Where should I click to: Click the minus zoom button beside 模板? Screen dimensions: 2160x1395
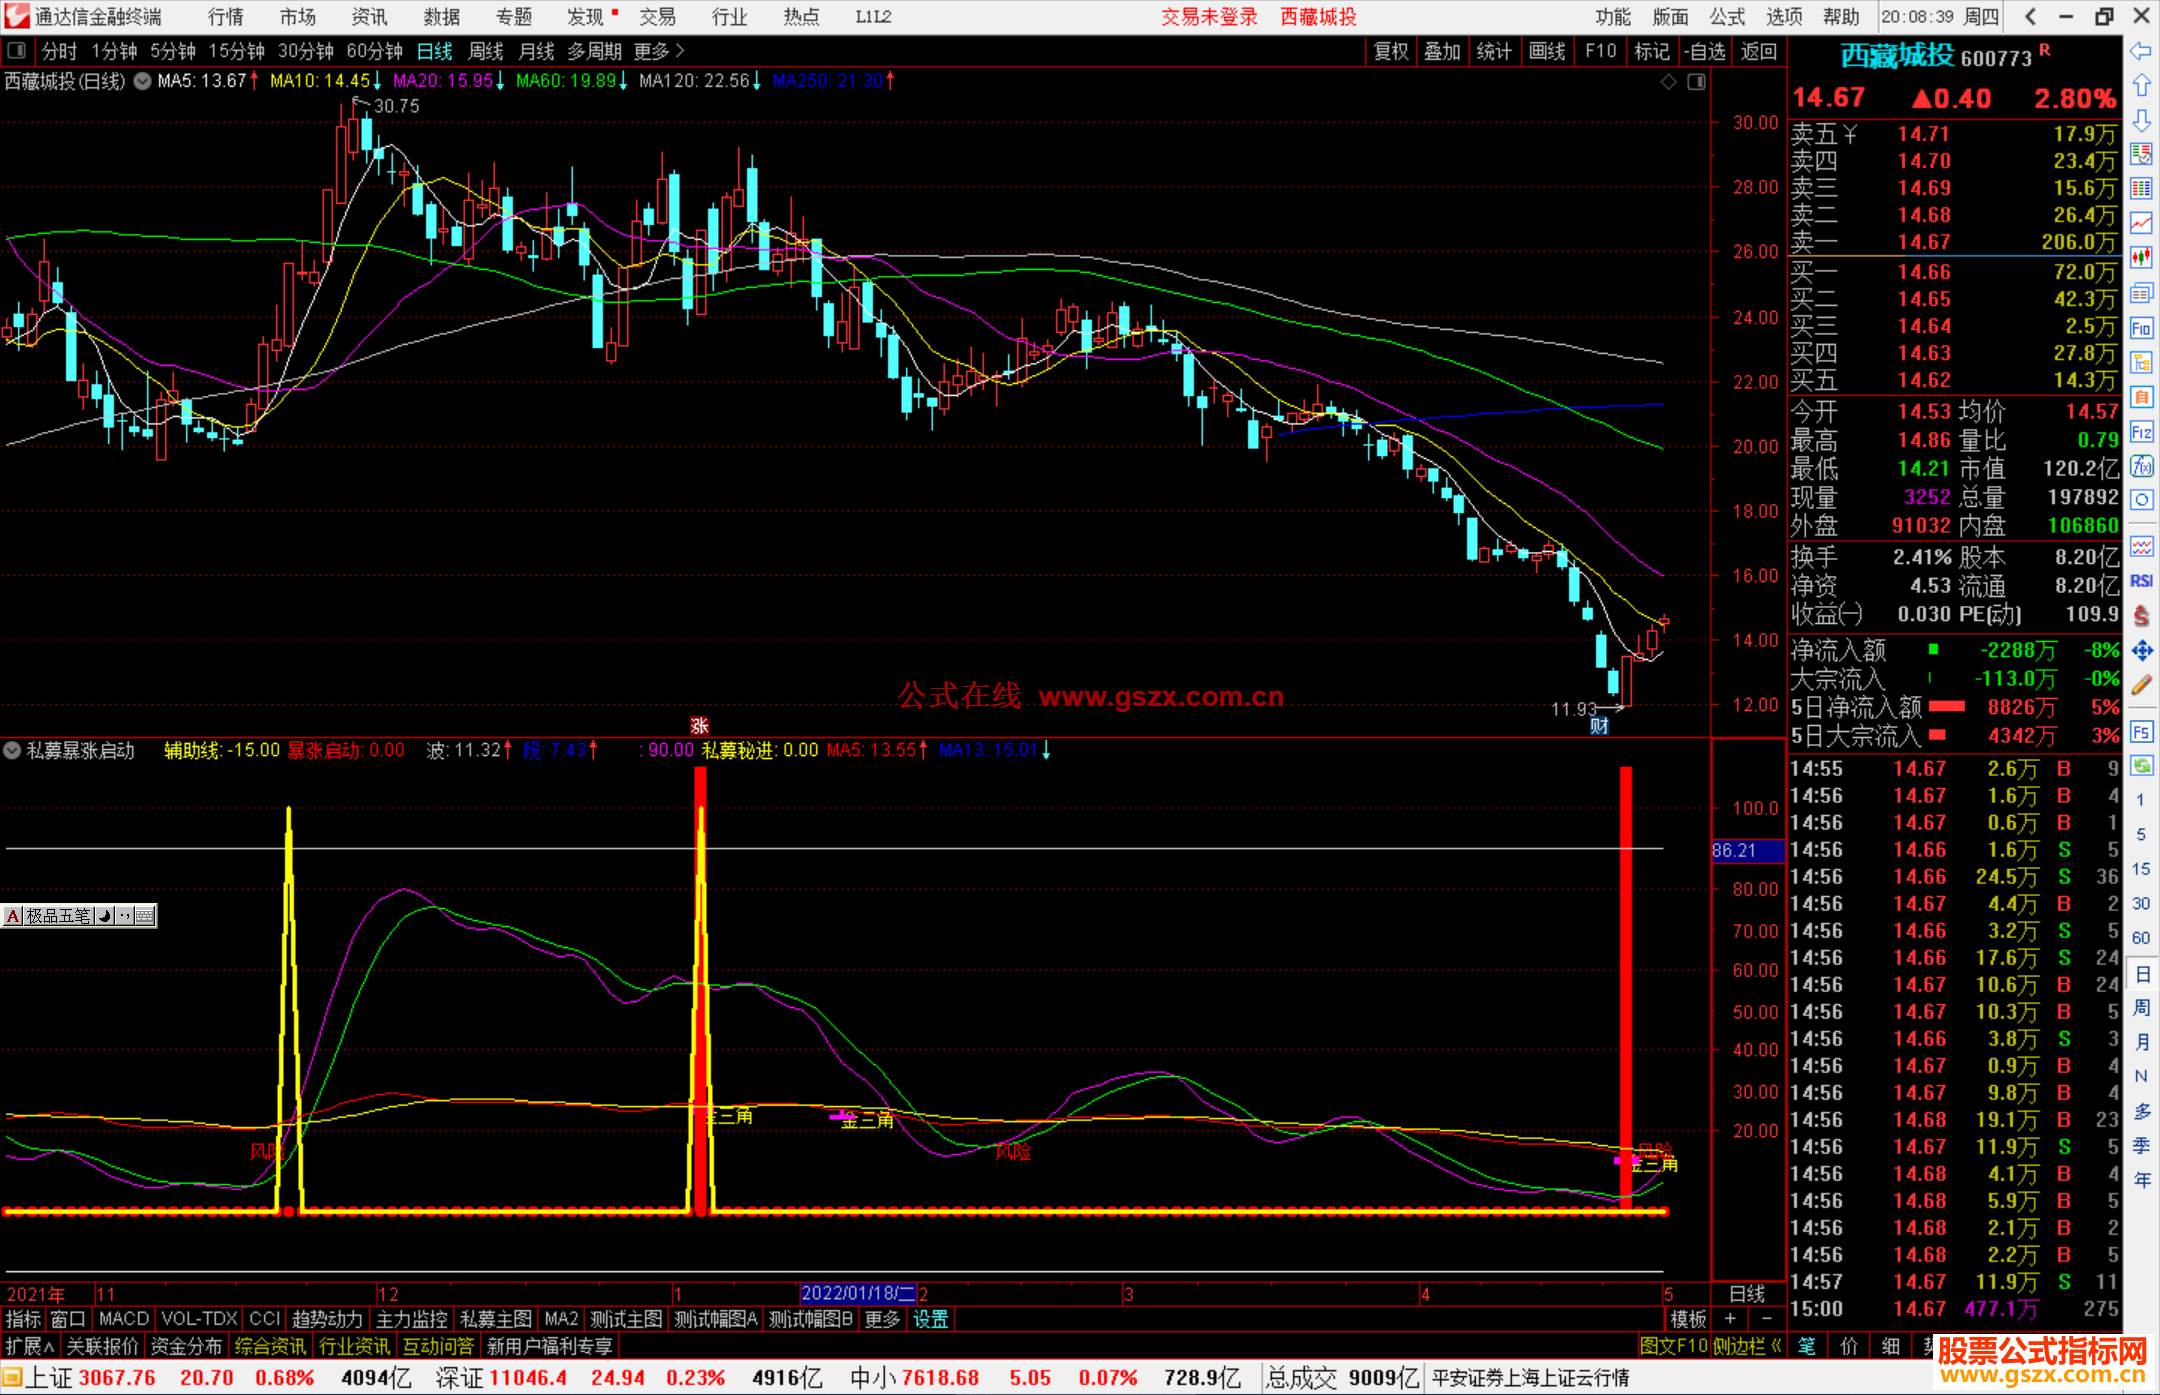coord(1767,1319)
